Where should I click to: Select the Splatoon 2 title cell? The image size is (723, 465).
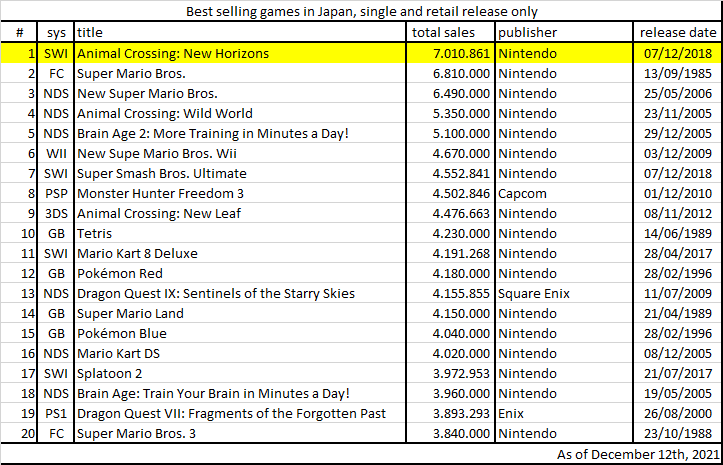coord(239,374)
